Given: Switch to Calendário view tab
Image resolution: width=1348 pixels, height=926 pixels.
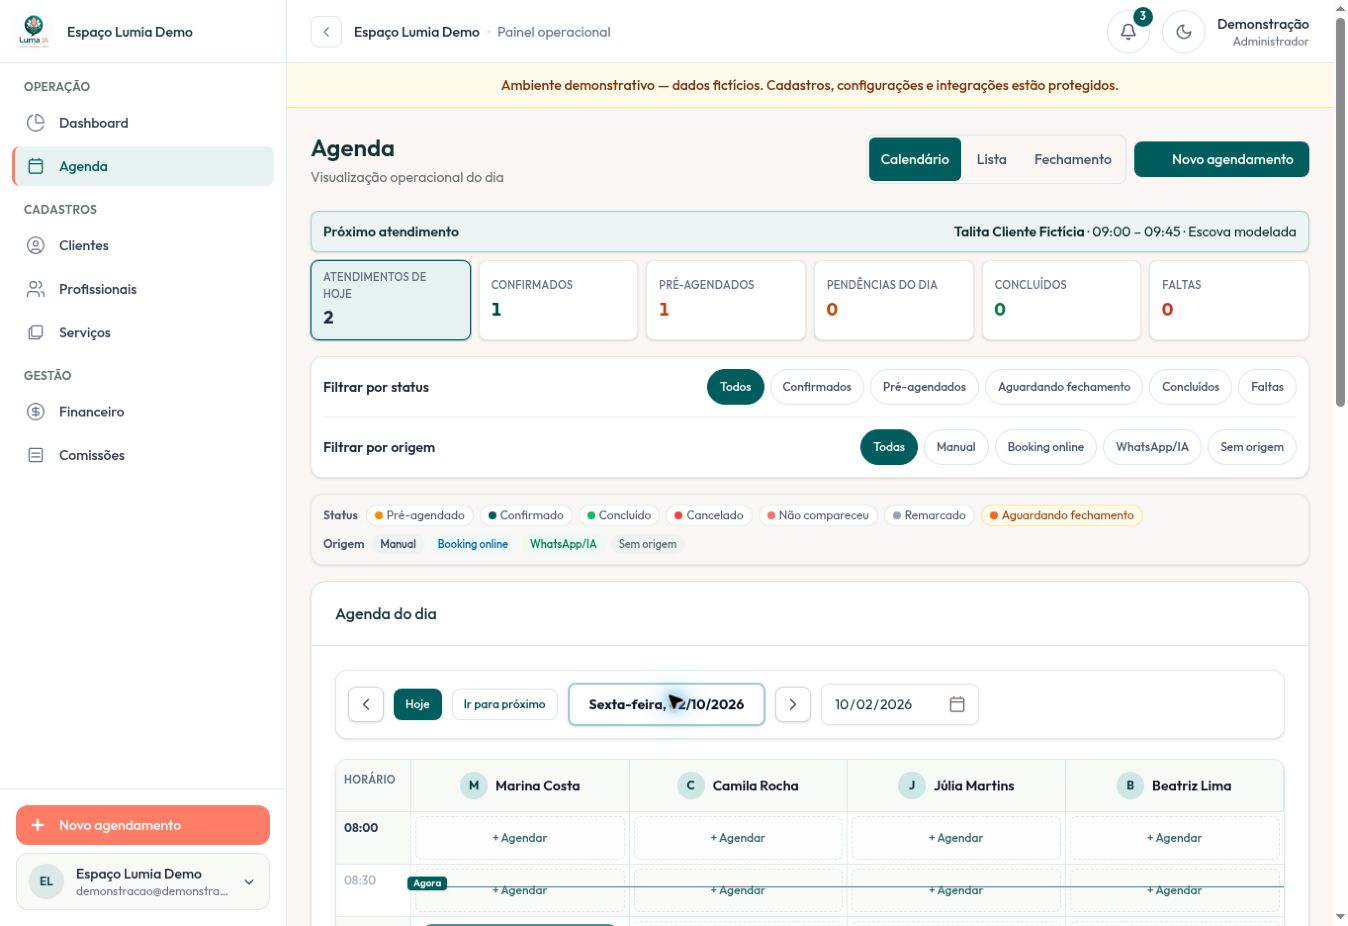Looking at the screenshot, I should (915, 159).
